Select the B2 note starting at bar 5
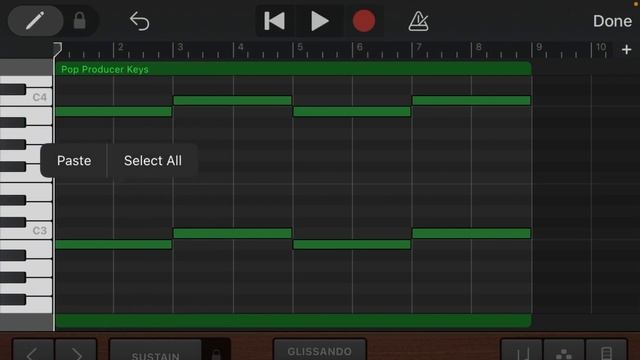The height and width of the screenshot is (360, 640). (x=352, y=244)
